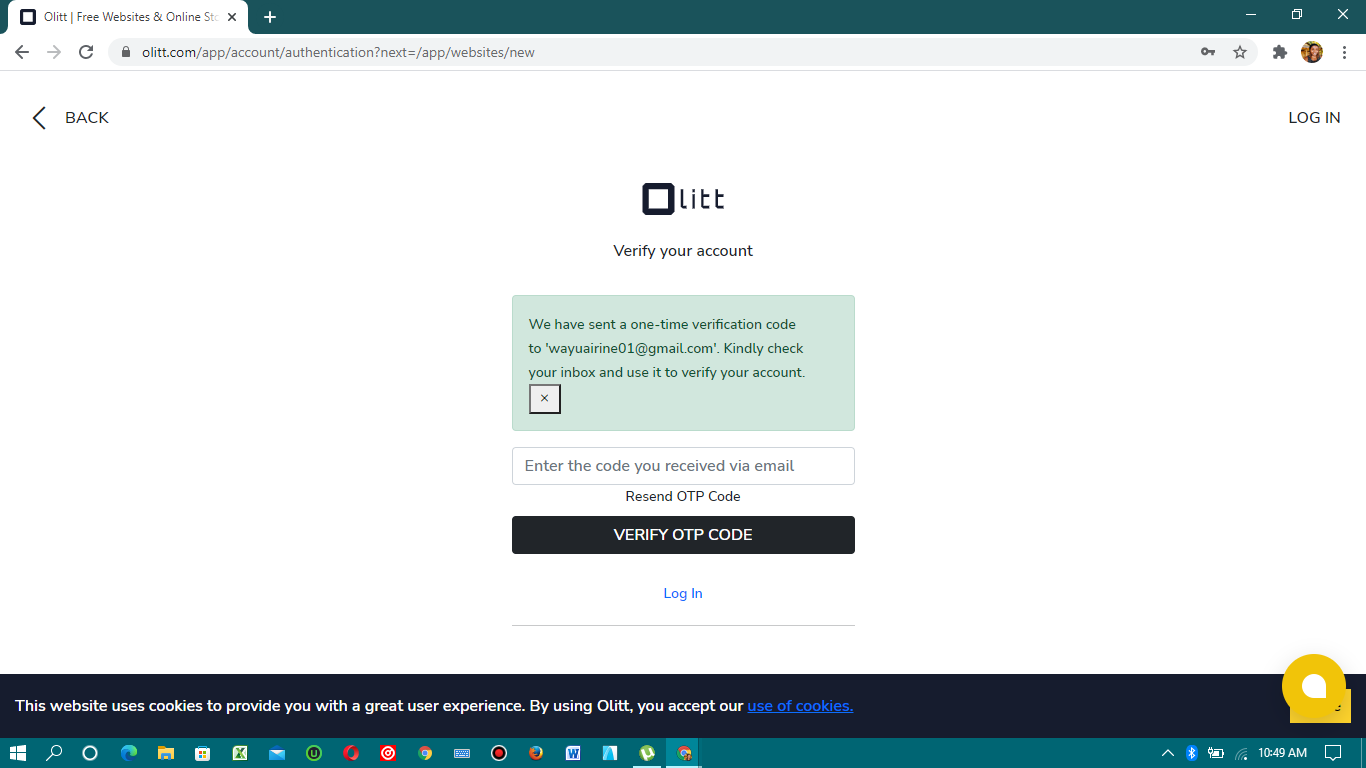
Task: Open on-screen keyboard taskbar icon
Action: pos(462,753)
